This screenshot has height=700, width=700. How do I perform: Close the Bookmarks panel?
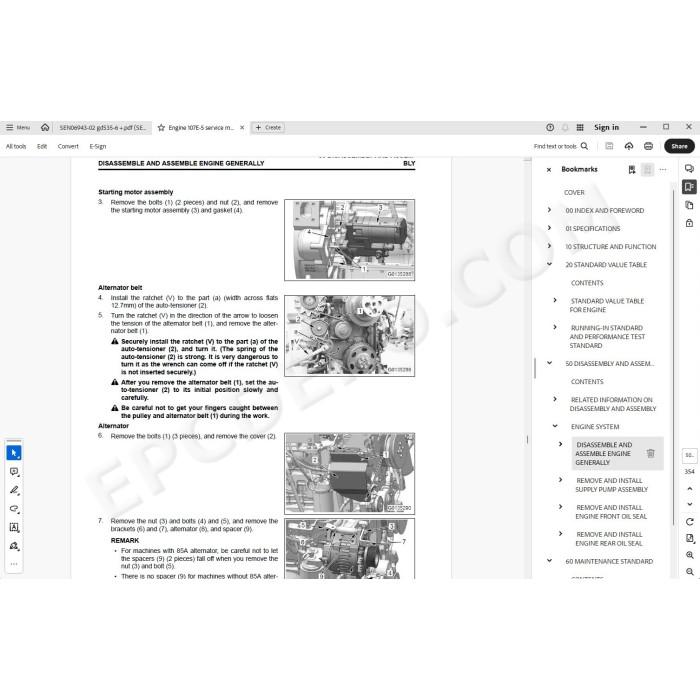point(549,170)
